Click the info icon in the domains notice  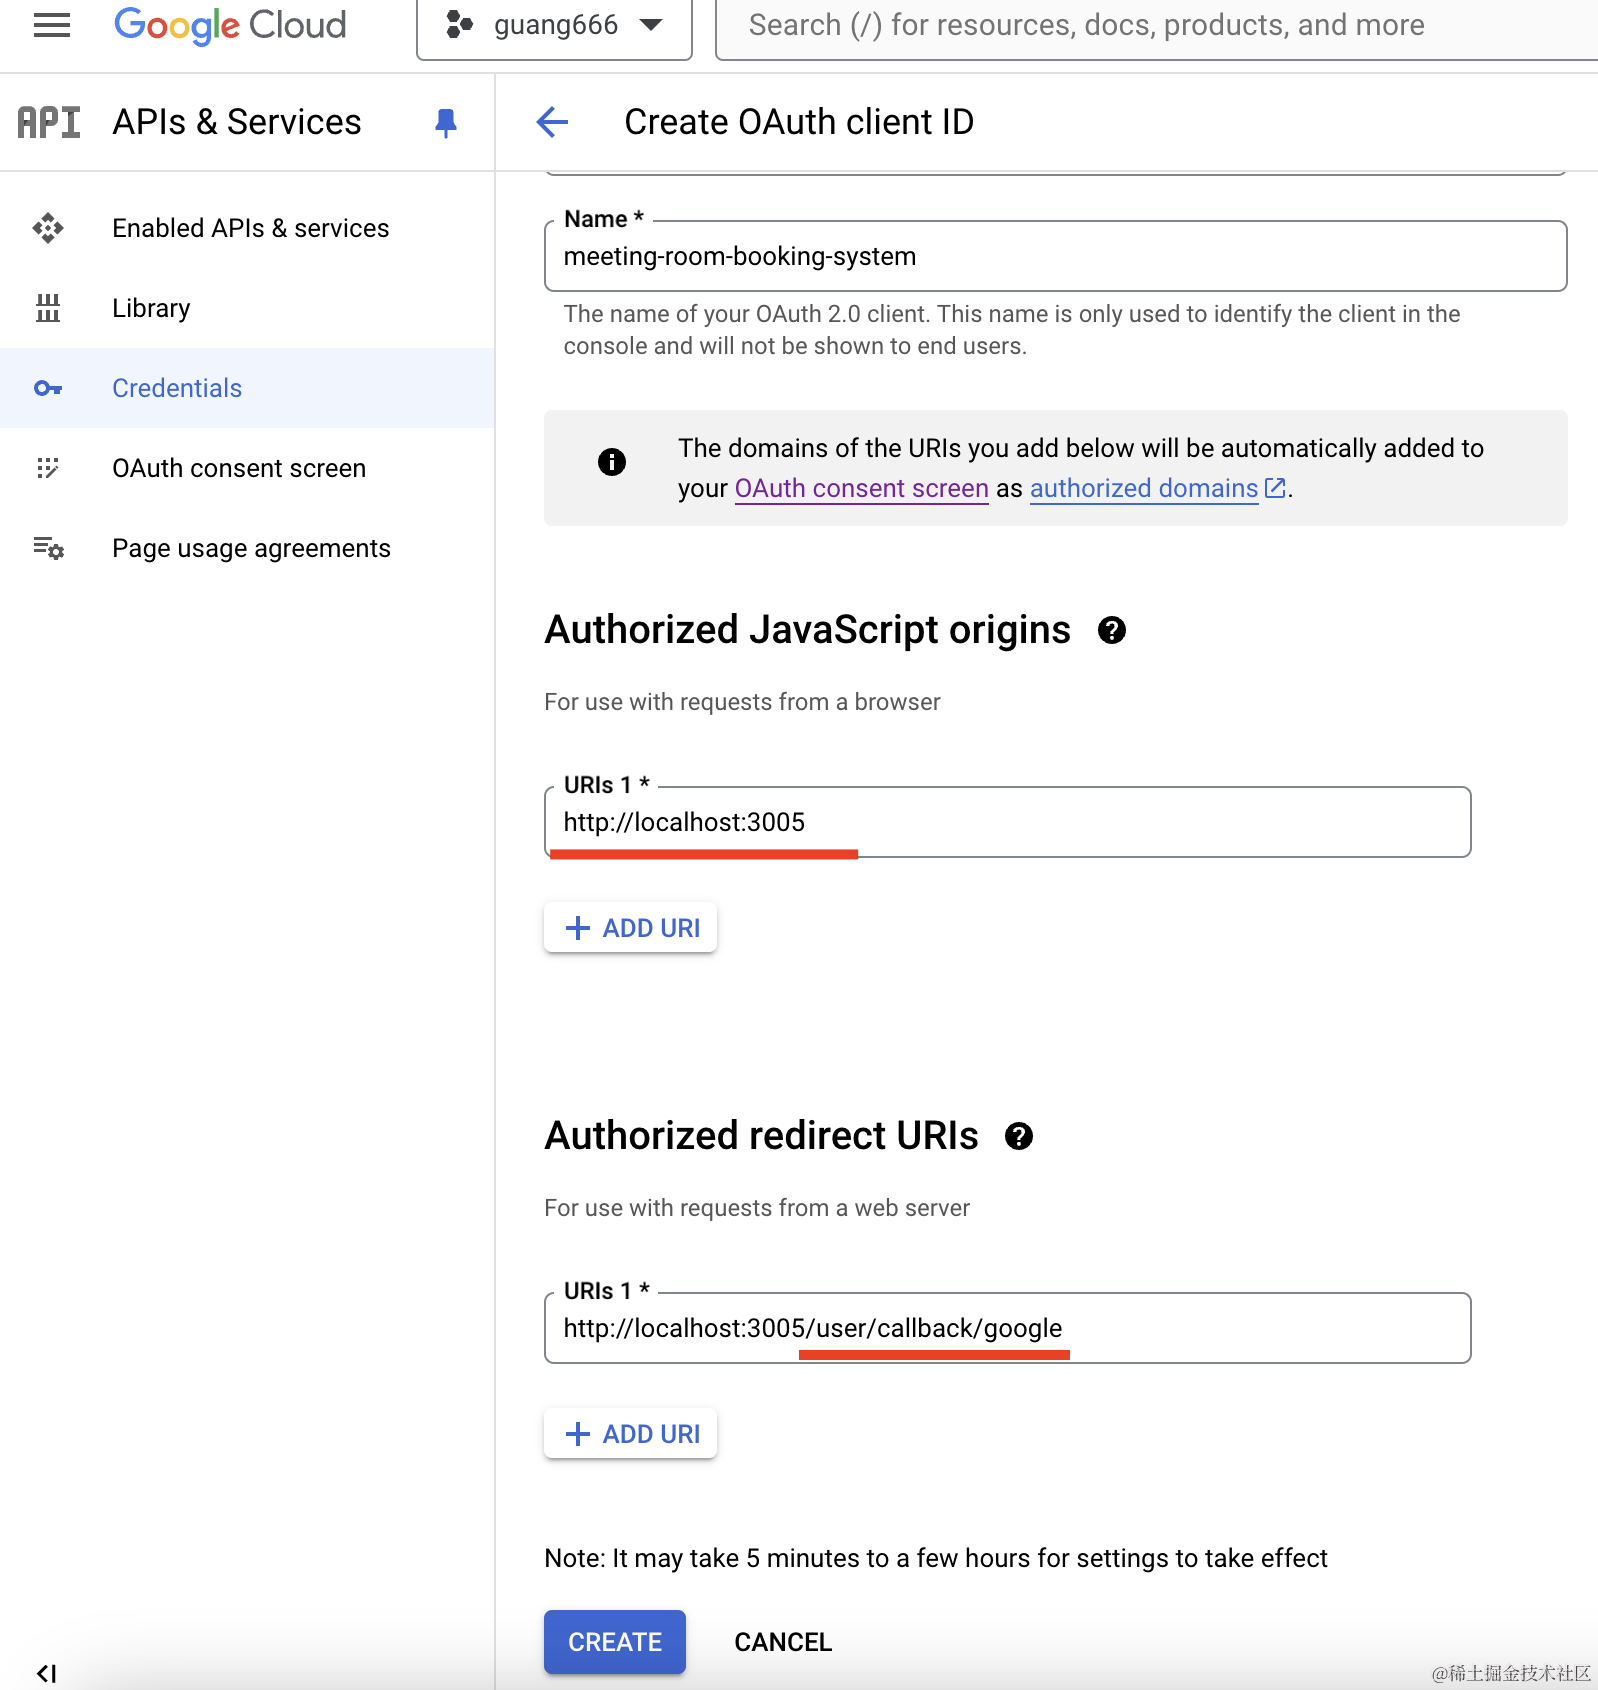612,461
